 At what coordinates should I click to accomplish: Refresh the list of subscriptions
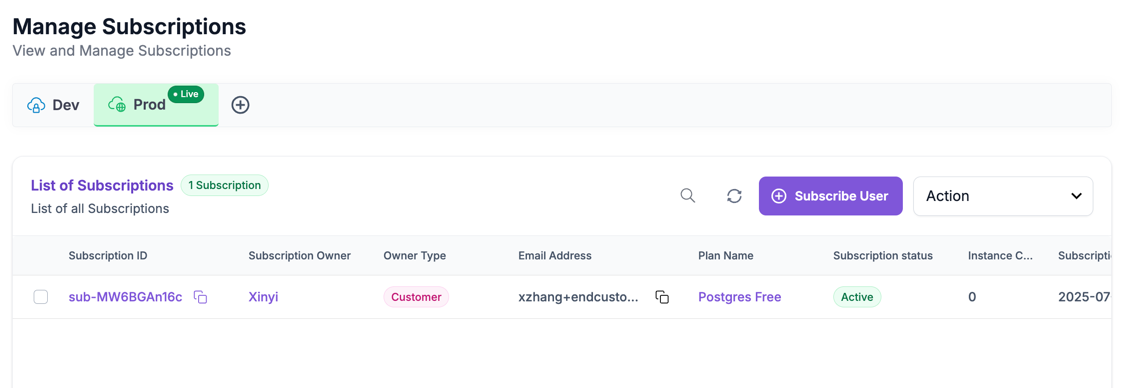(x=734, y=196)
